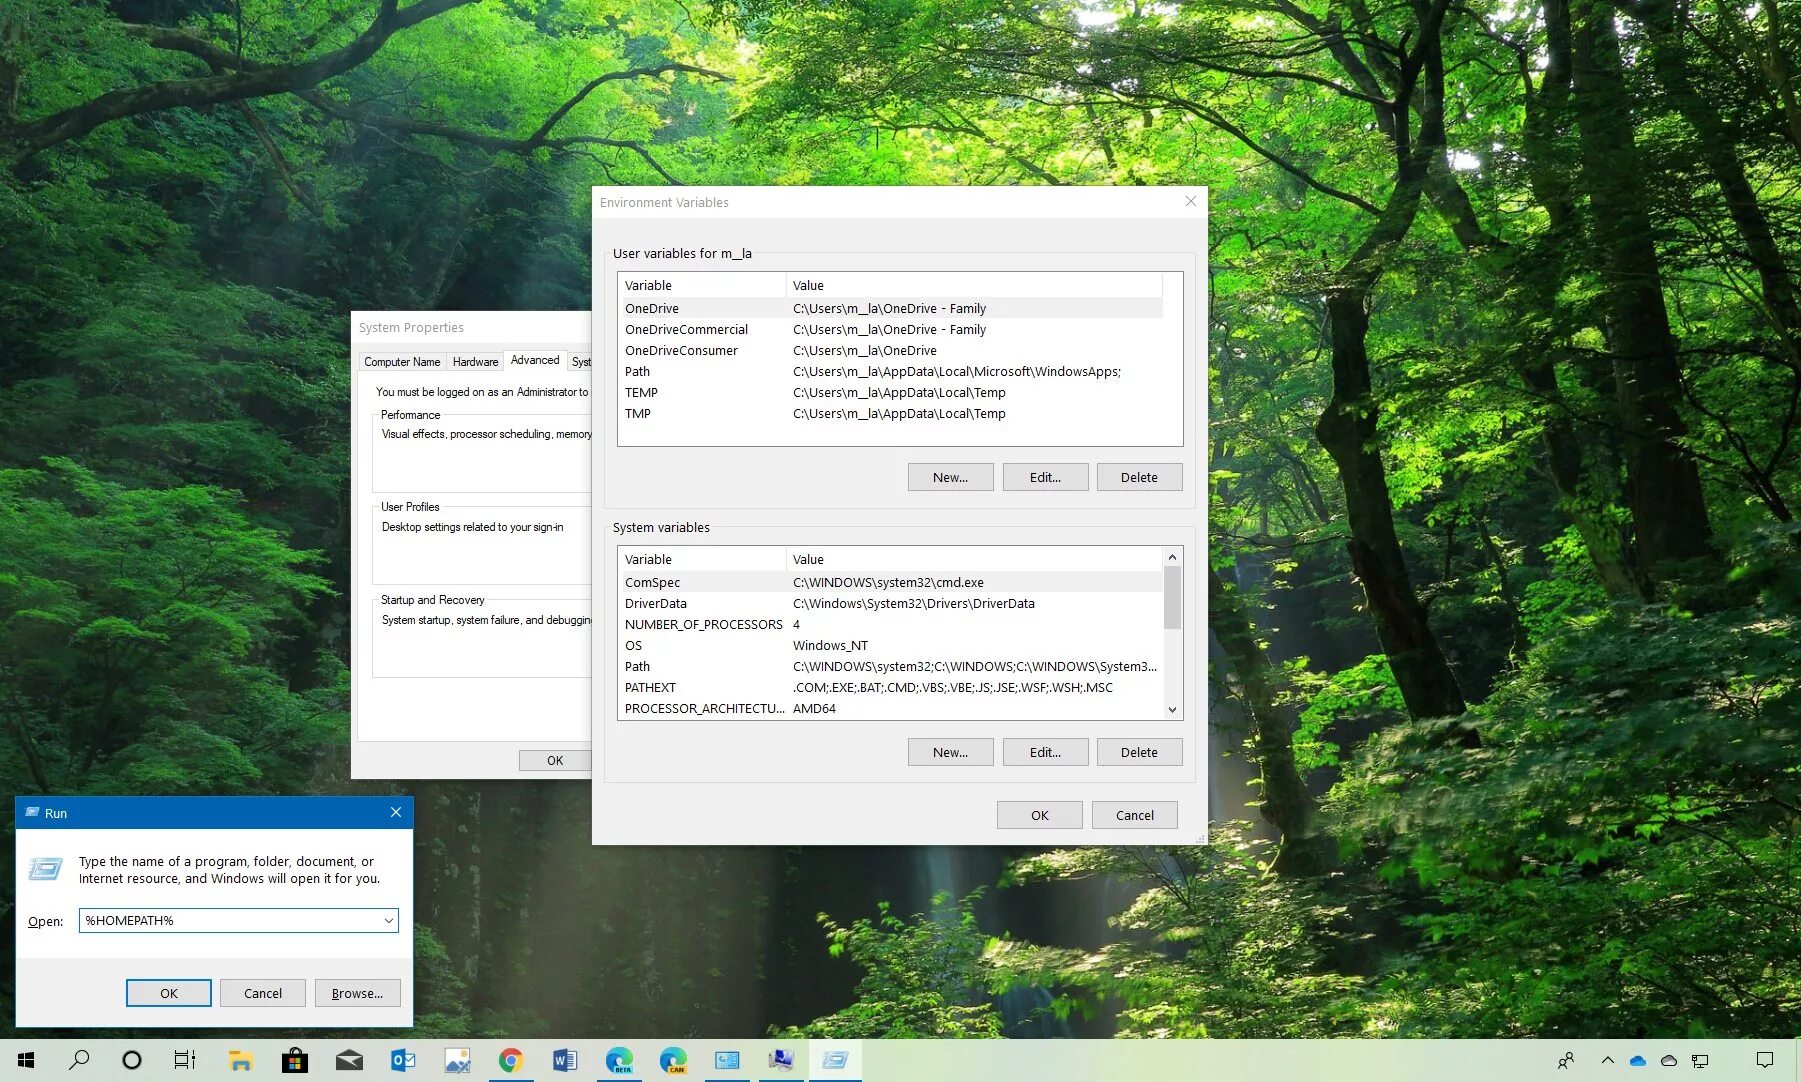
Task: Select the OneDrive user variable row
Action: 891,309
